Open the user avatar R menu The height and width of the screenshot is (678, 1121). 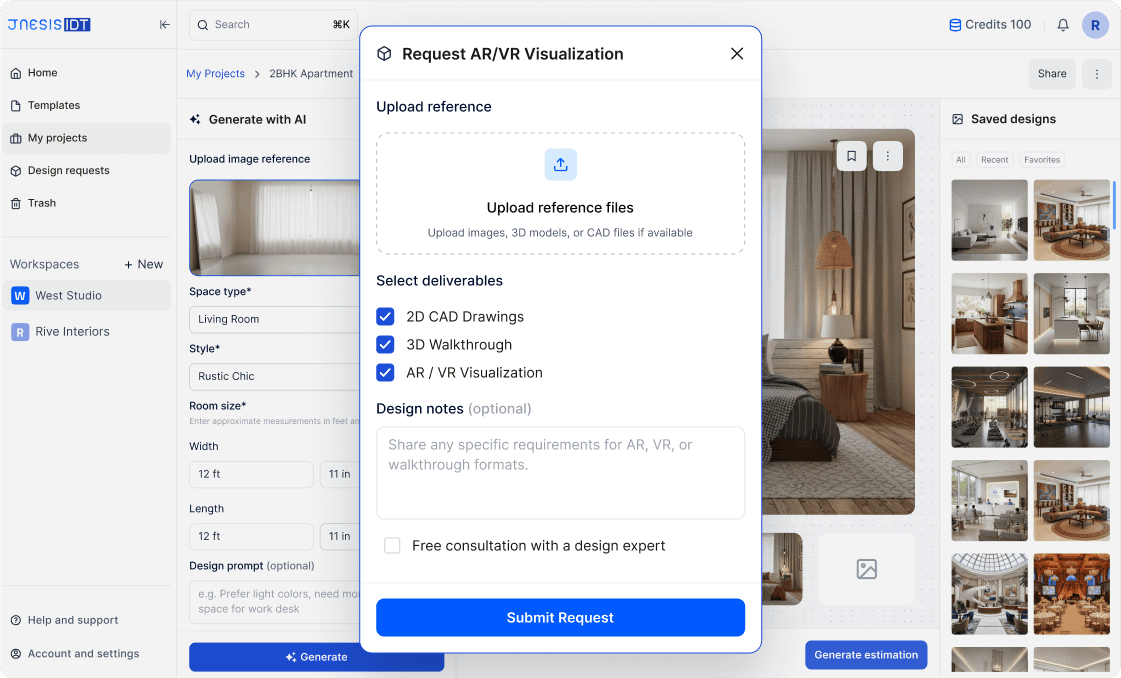click(x=1095, y=25)
